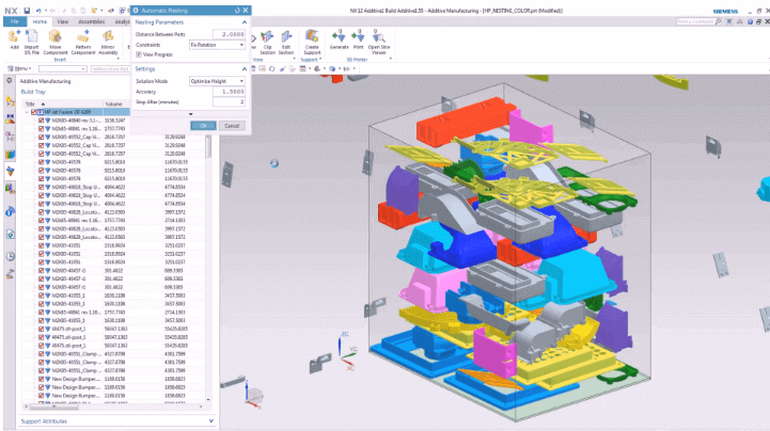Click the volume value 3158.5247
This screenshot has width=770, height=431.
click(114, 120)
